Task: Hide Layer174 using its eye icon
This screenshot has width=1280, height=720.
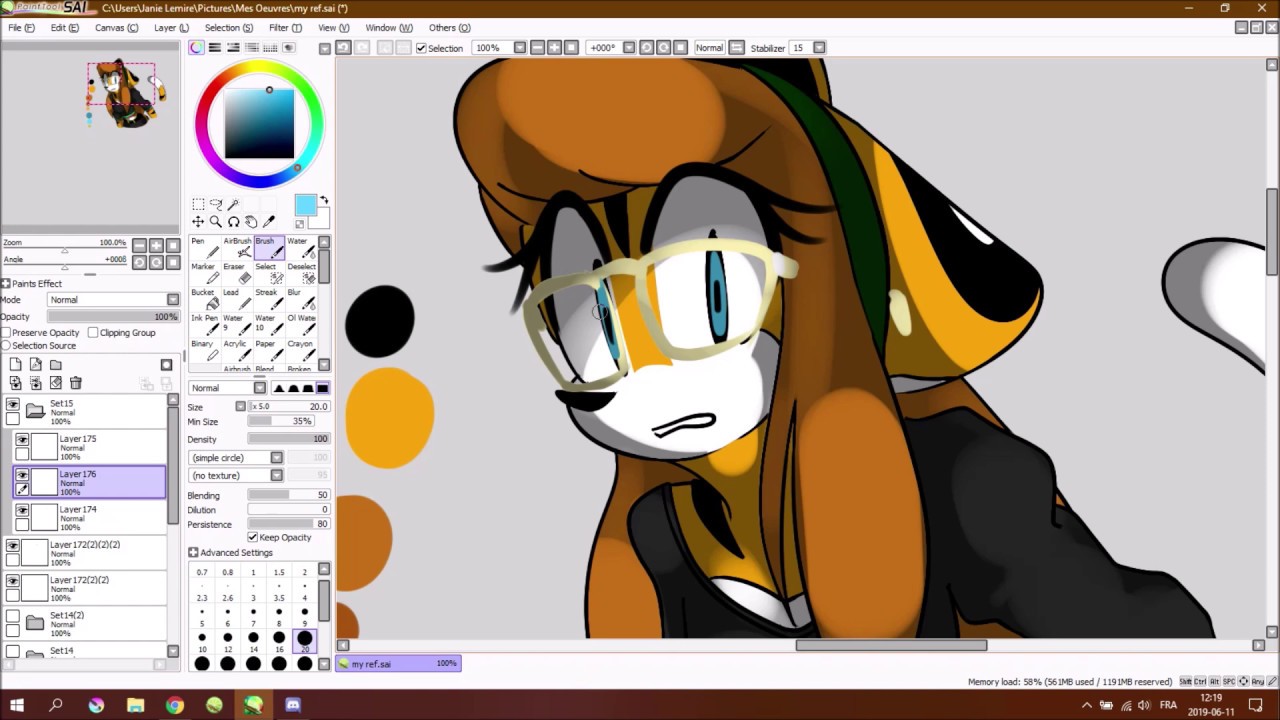Action: tap(22, 510)
